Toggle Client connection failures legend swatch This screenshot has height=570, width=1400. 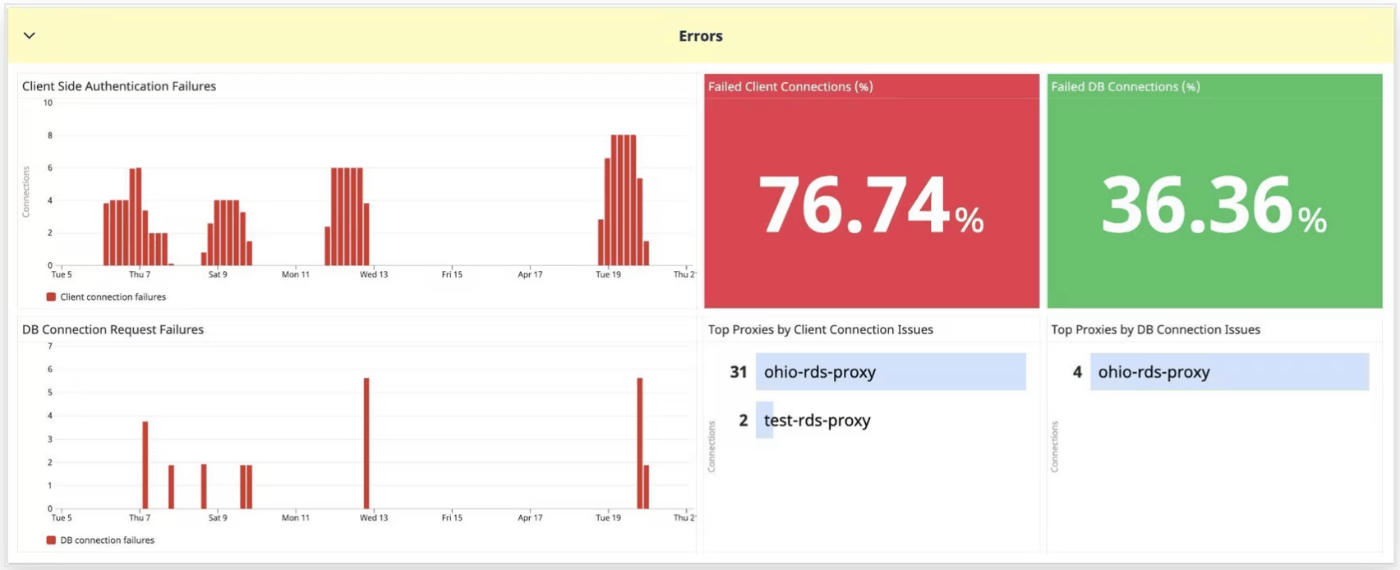51,297
